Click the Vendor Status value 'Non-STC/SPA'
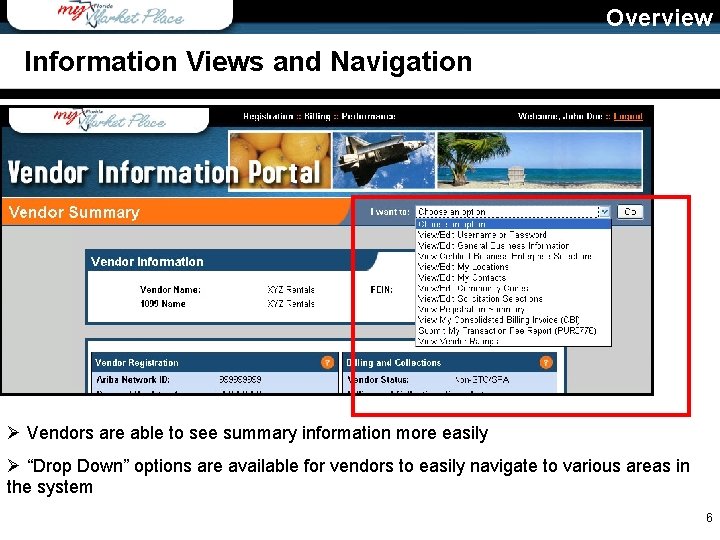Viewport: 720px width, 540px height. [481, 379]
